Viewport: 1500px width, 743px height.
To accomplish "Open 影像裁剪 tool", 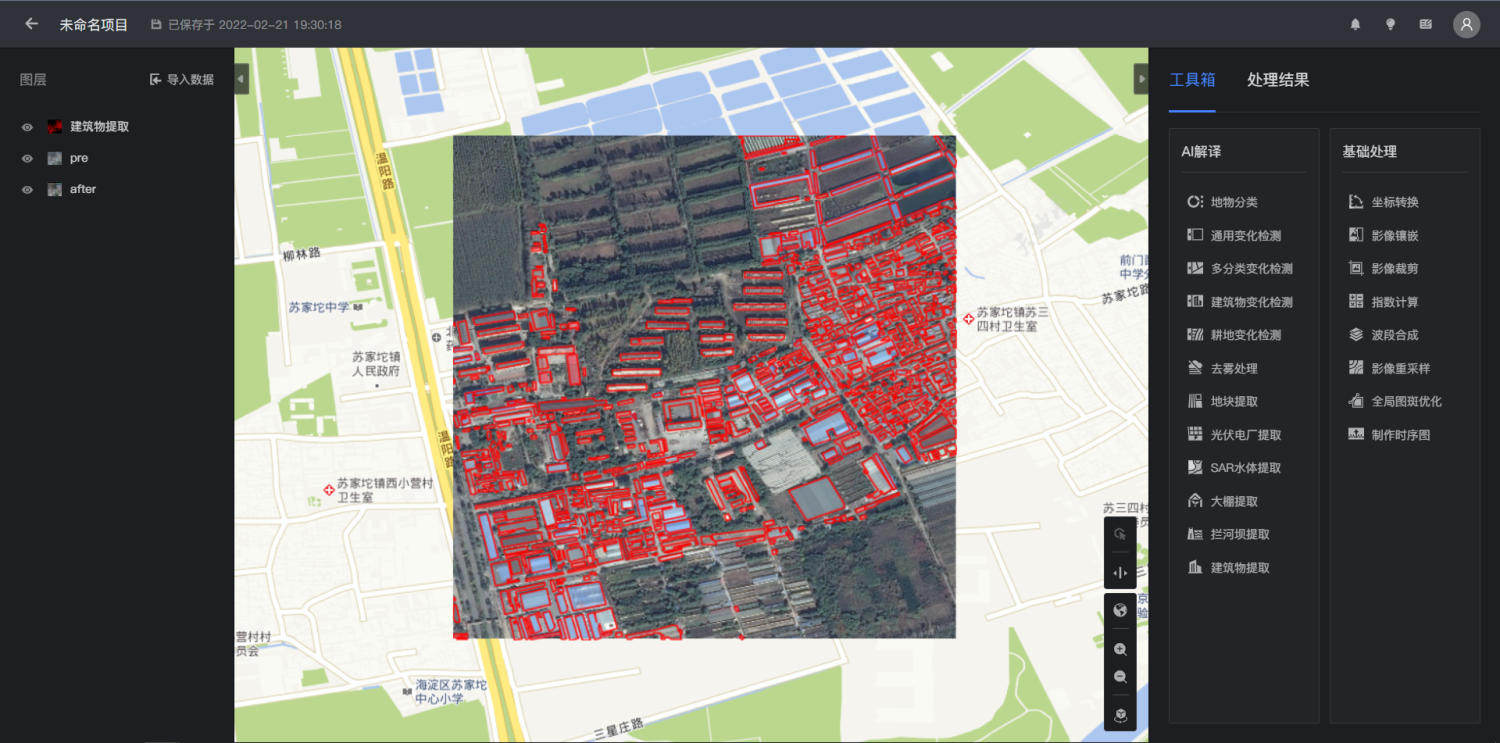I will (1383, 269).
